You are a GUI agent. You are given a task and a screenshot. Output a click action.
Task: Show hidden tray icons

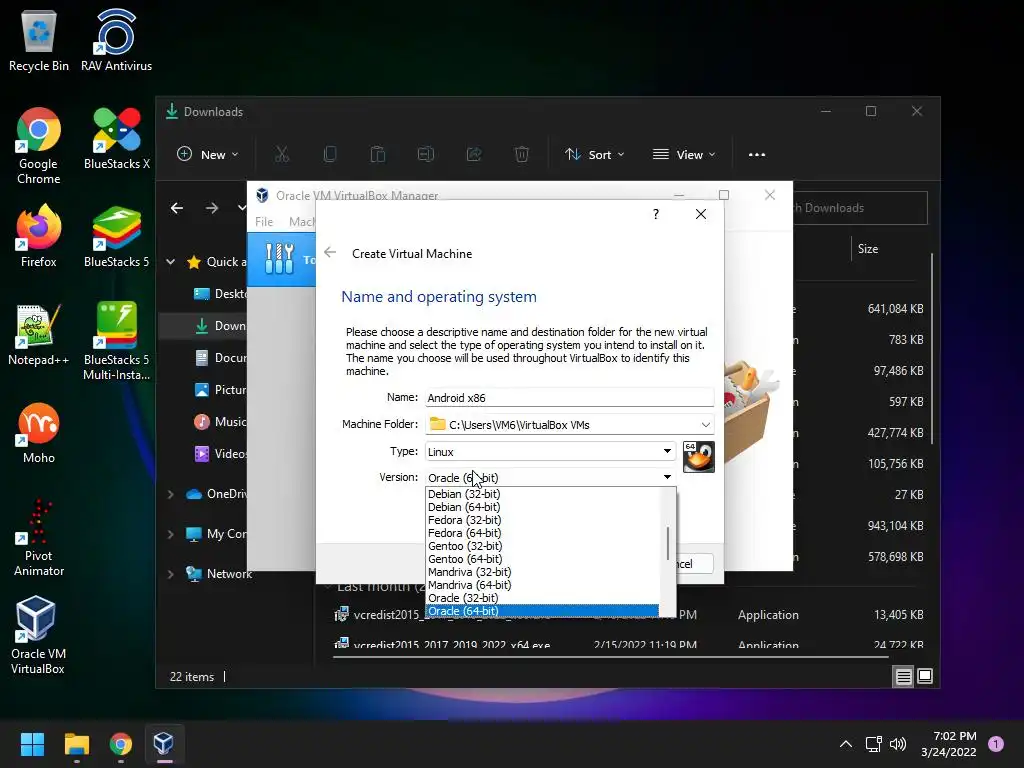pos(846,744)
